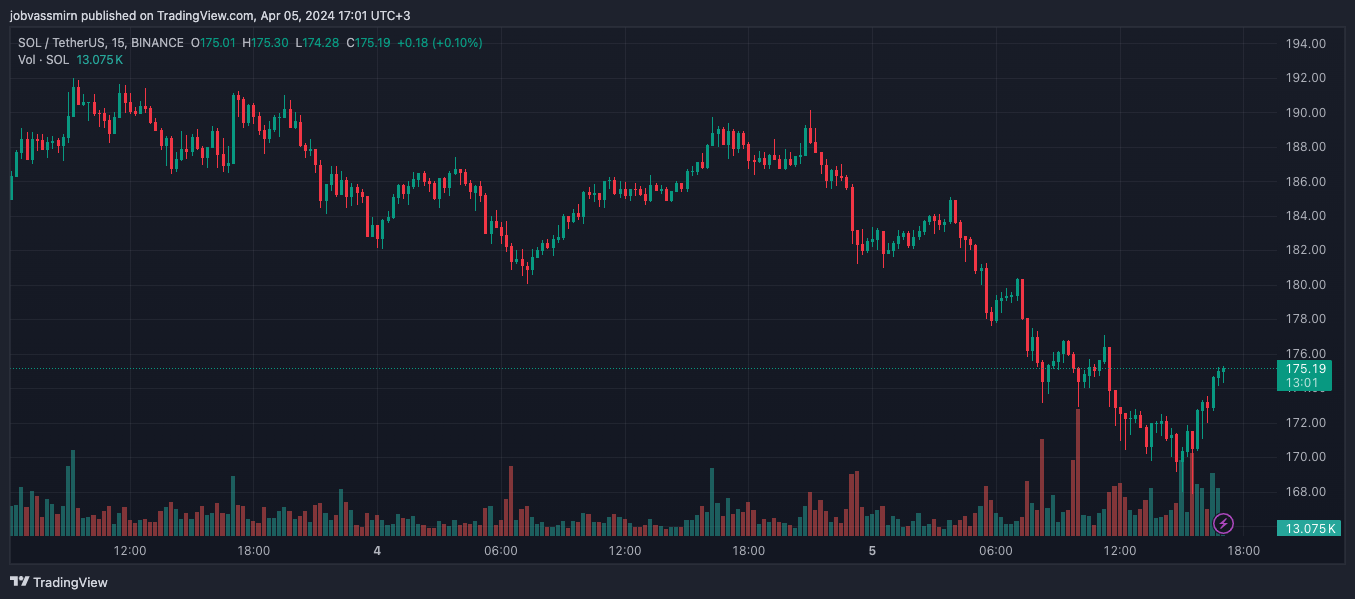Click the date label 4 on time axis
Image resolution: width=1355 pixels, height=599 pixels.
(377, 551)
